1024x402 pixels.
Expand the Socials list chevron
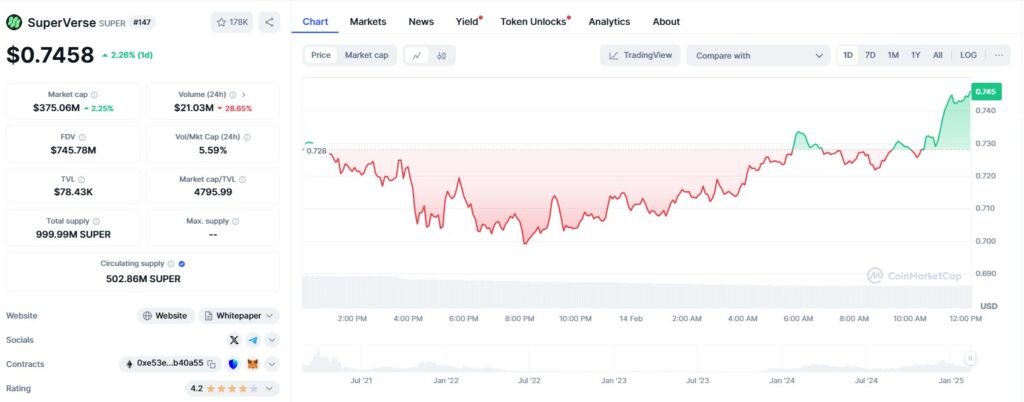[x=271, y=340]
